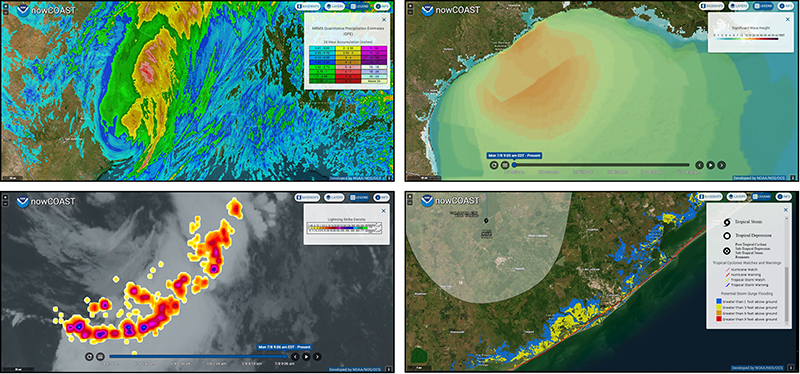The width and height of the screenshot is (800, 374).
Task: Click the storm marker on surge map
Action: (486, 220)
